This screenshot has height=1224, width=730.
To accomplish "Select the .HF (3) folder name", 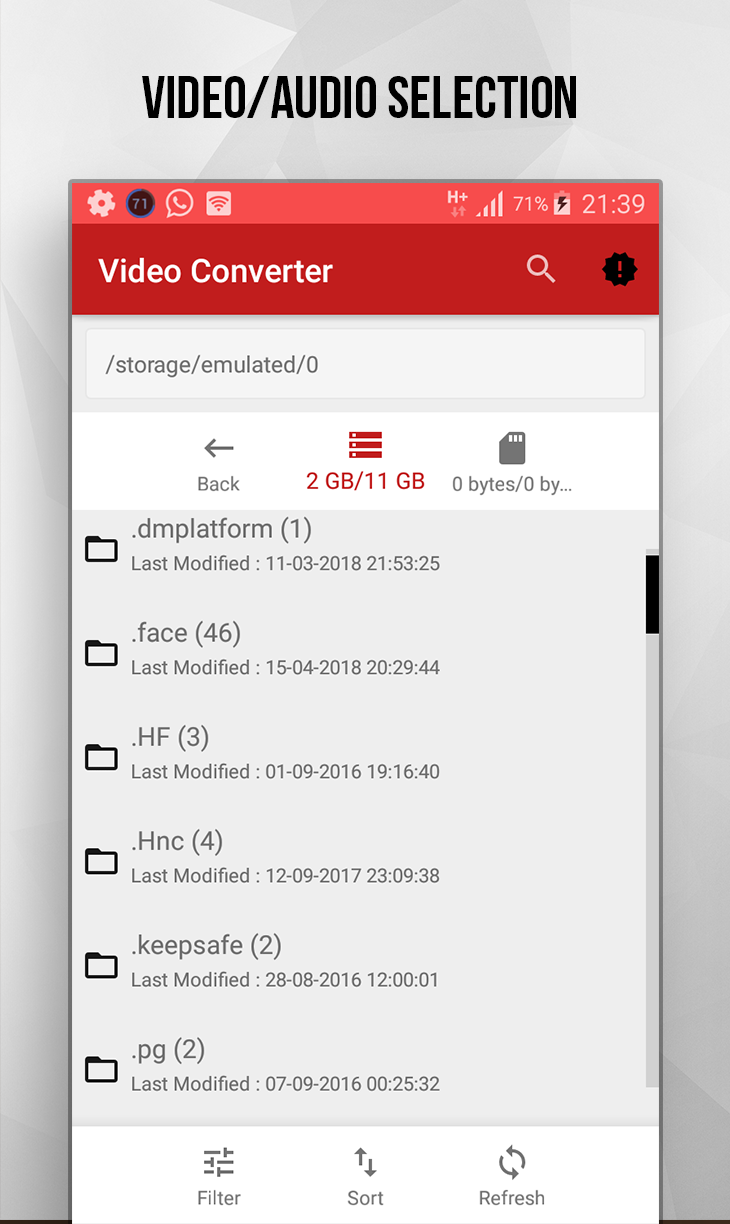I will click(170, 737).
